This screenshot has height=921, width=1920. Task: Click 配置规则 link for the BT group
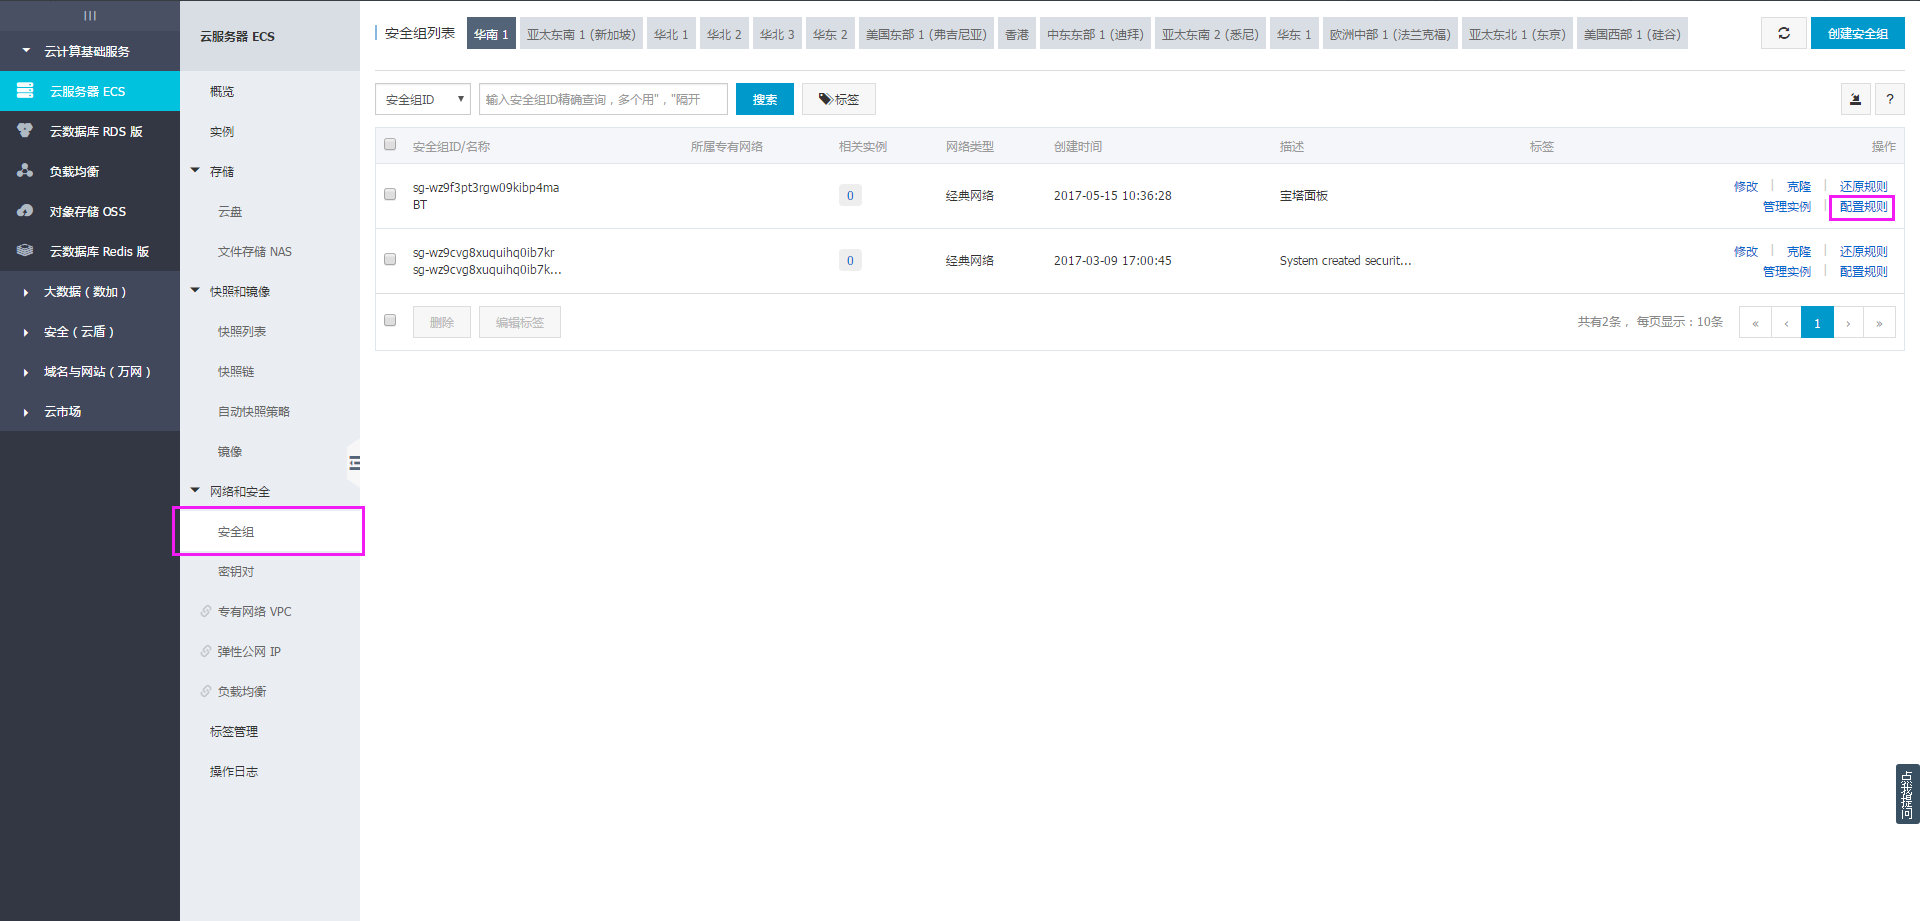pos(1862,207)
